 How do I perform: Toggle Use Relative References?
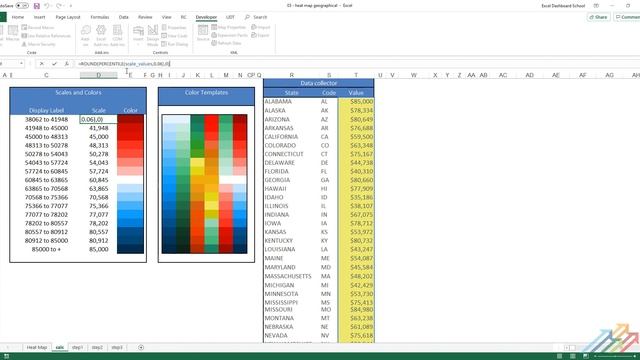(46, 36)
